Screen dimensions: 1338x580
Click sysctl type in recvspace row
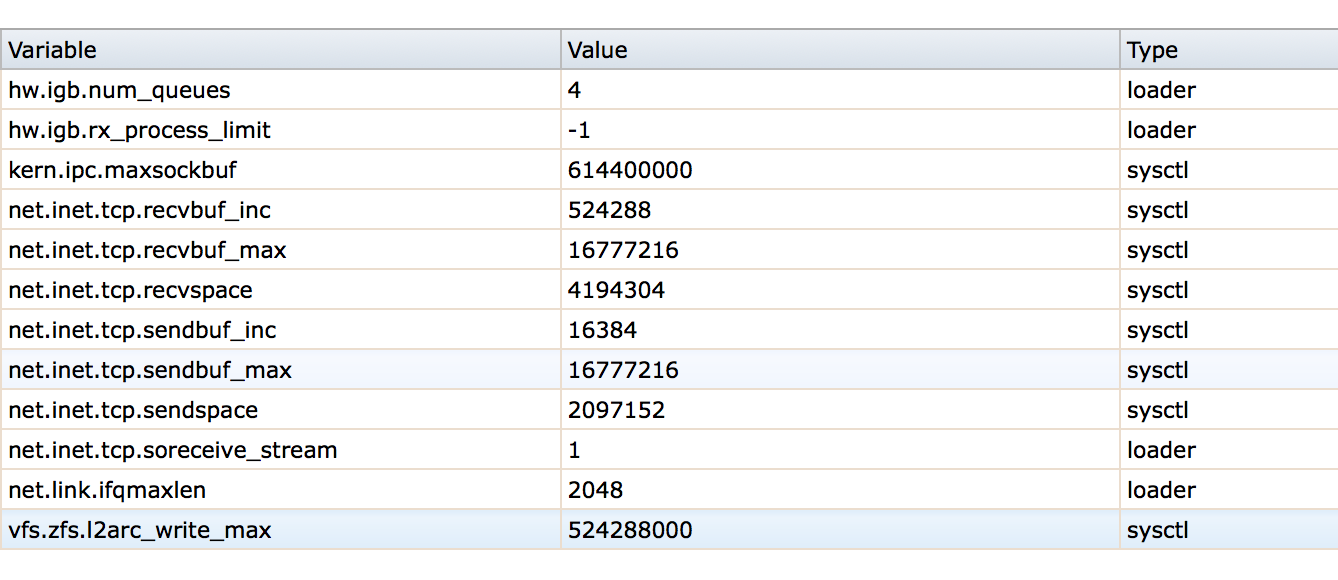[1158, 290]
